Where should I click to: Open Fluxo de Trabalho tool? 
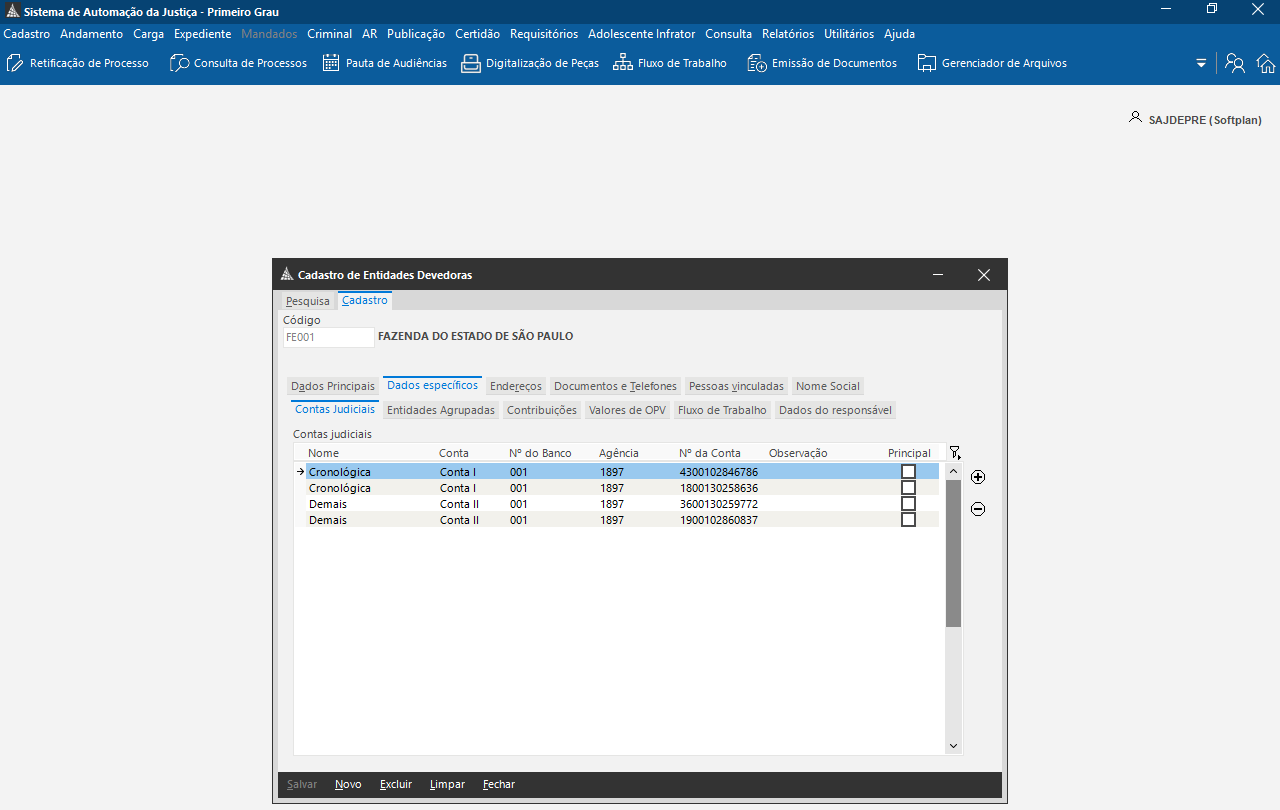click(x=670, y=63)
